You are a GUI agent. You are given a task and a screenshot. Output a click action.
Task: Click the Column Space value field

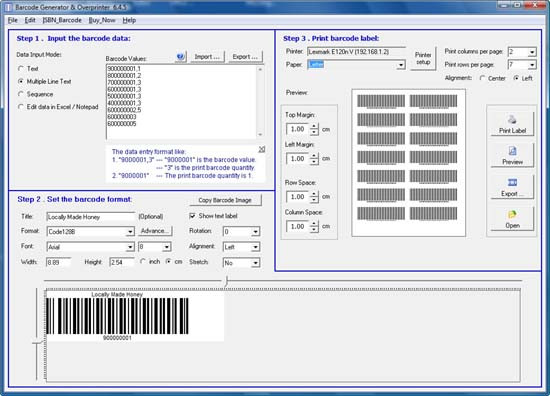pos(298,226)
